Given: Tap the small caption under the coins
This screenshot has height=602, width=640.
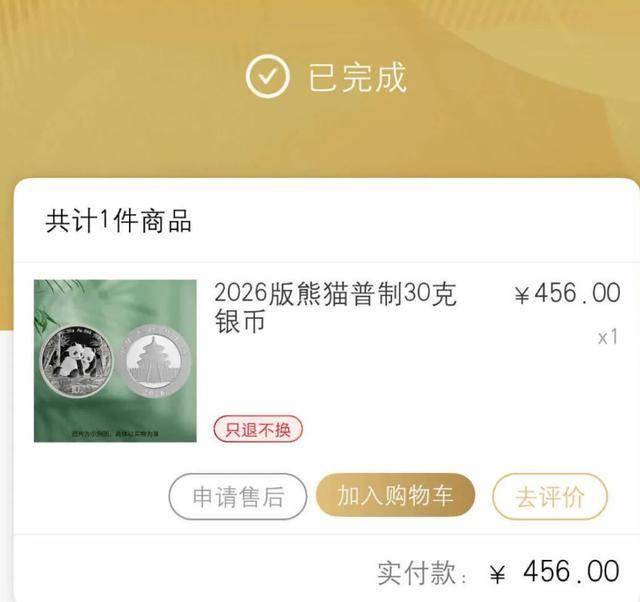Looking at the screenshot, I should click(116, 433).
